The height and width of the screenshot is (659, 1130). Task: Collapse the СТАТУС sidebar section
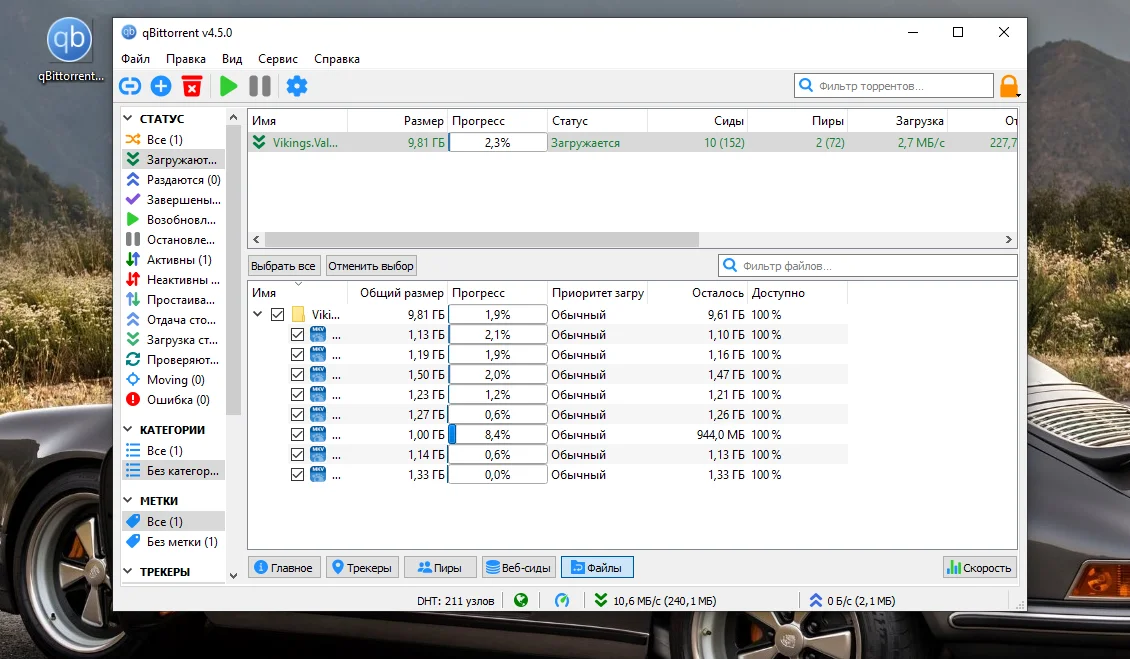(129, 119)
